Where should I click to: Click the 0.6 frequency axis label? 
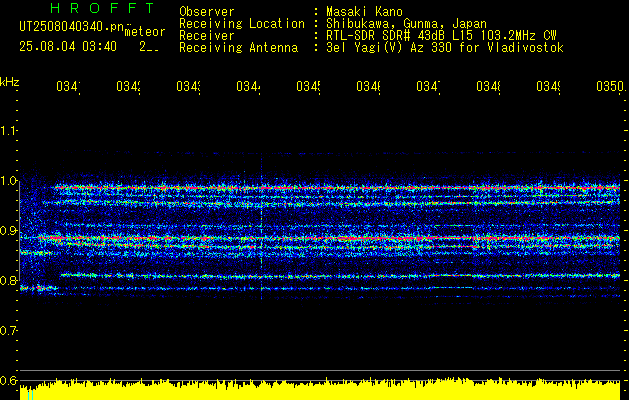8,380
